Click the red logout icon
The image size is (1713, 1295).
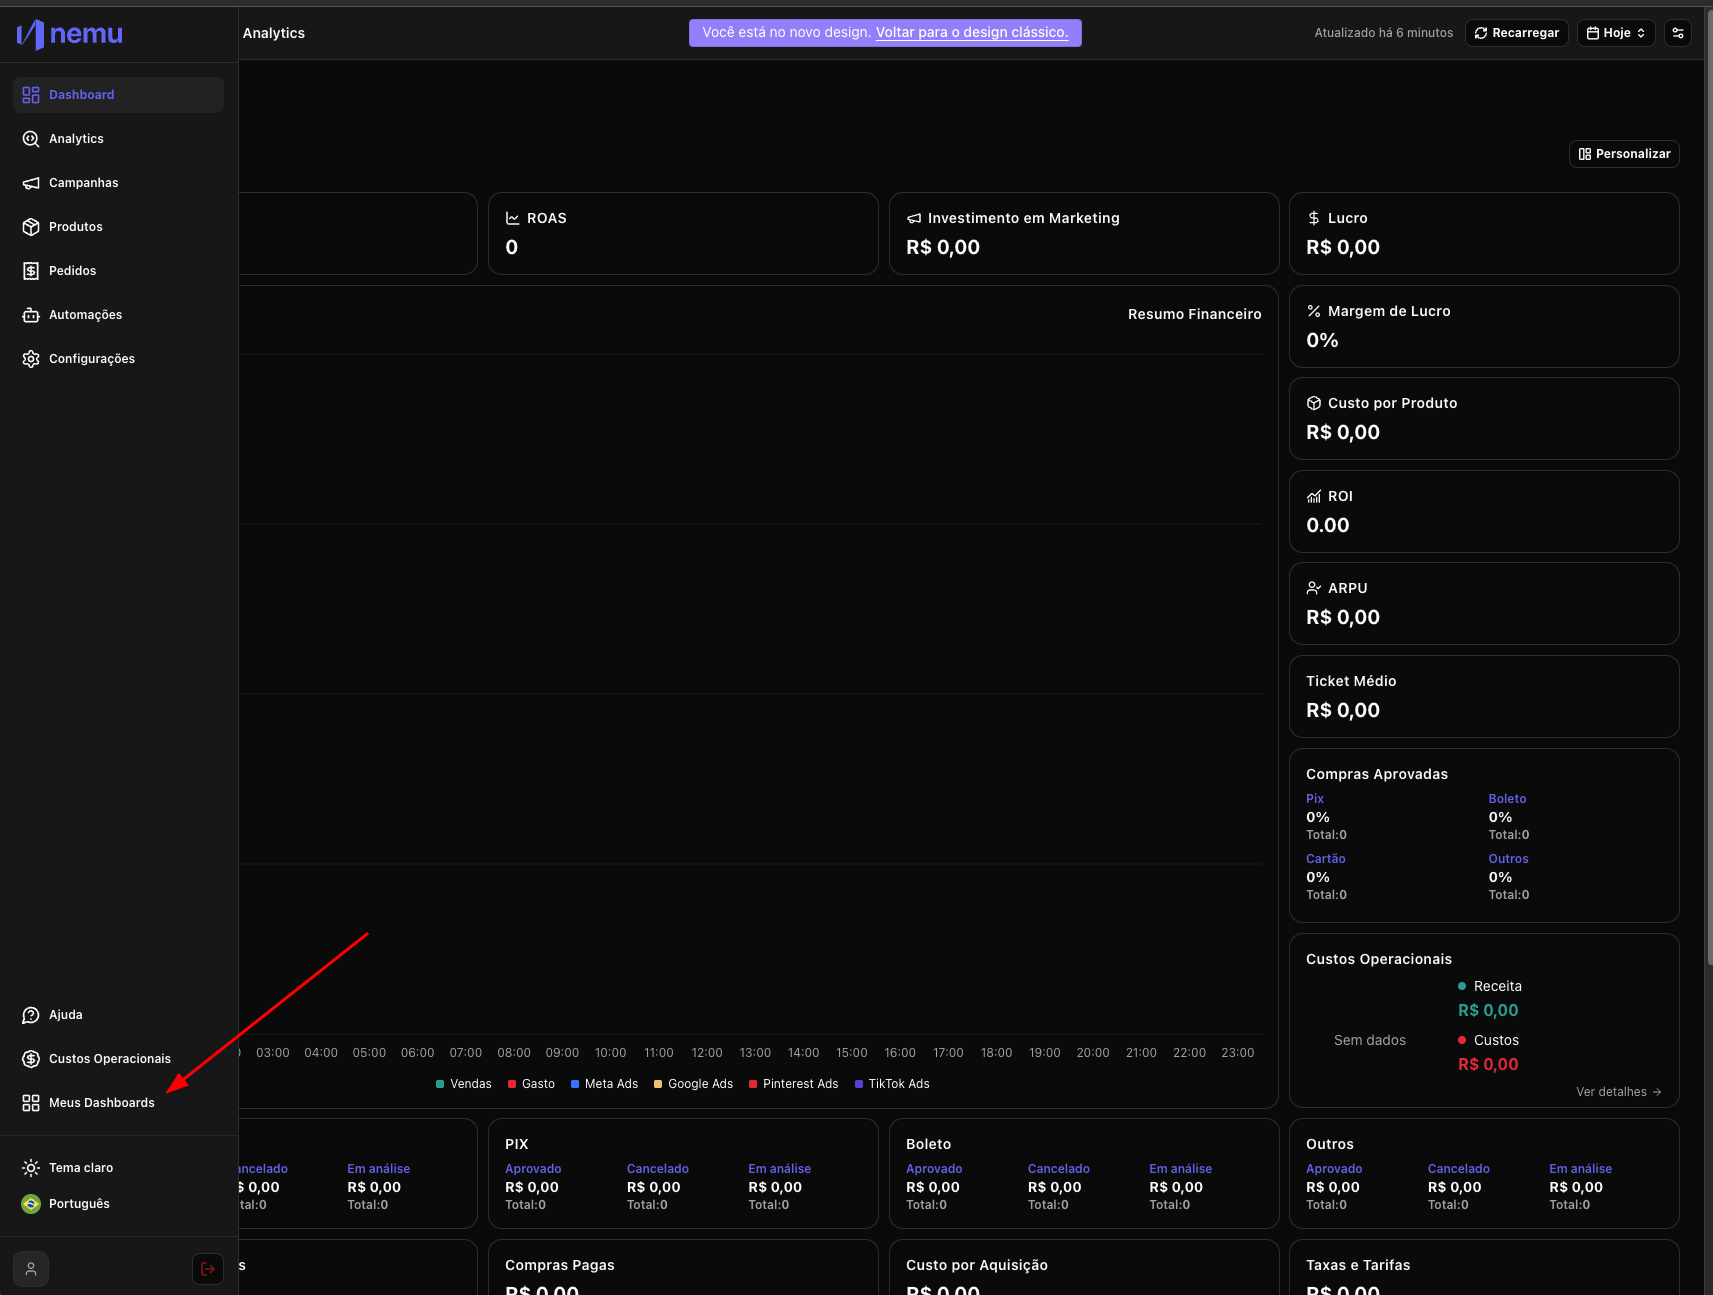click(x=208, y=1269)
